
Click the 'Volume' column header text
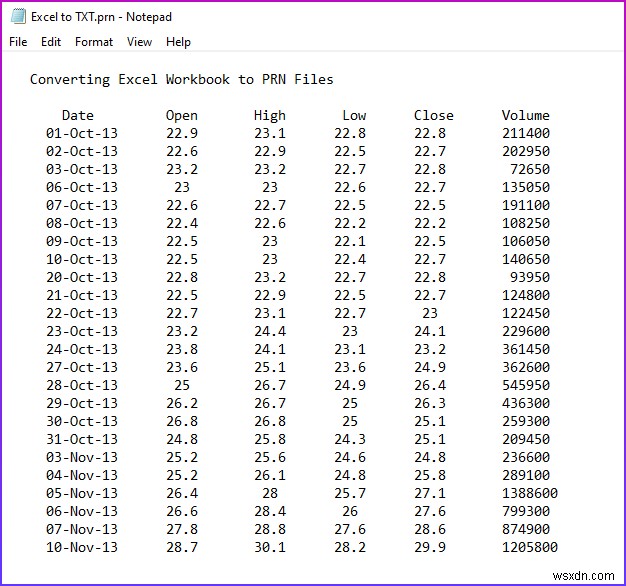[526, 115]
